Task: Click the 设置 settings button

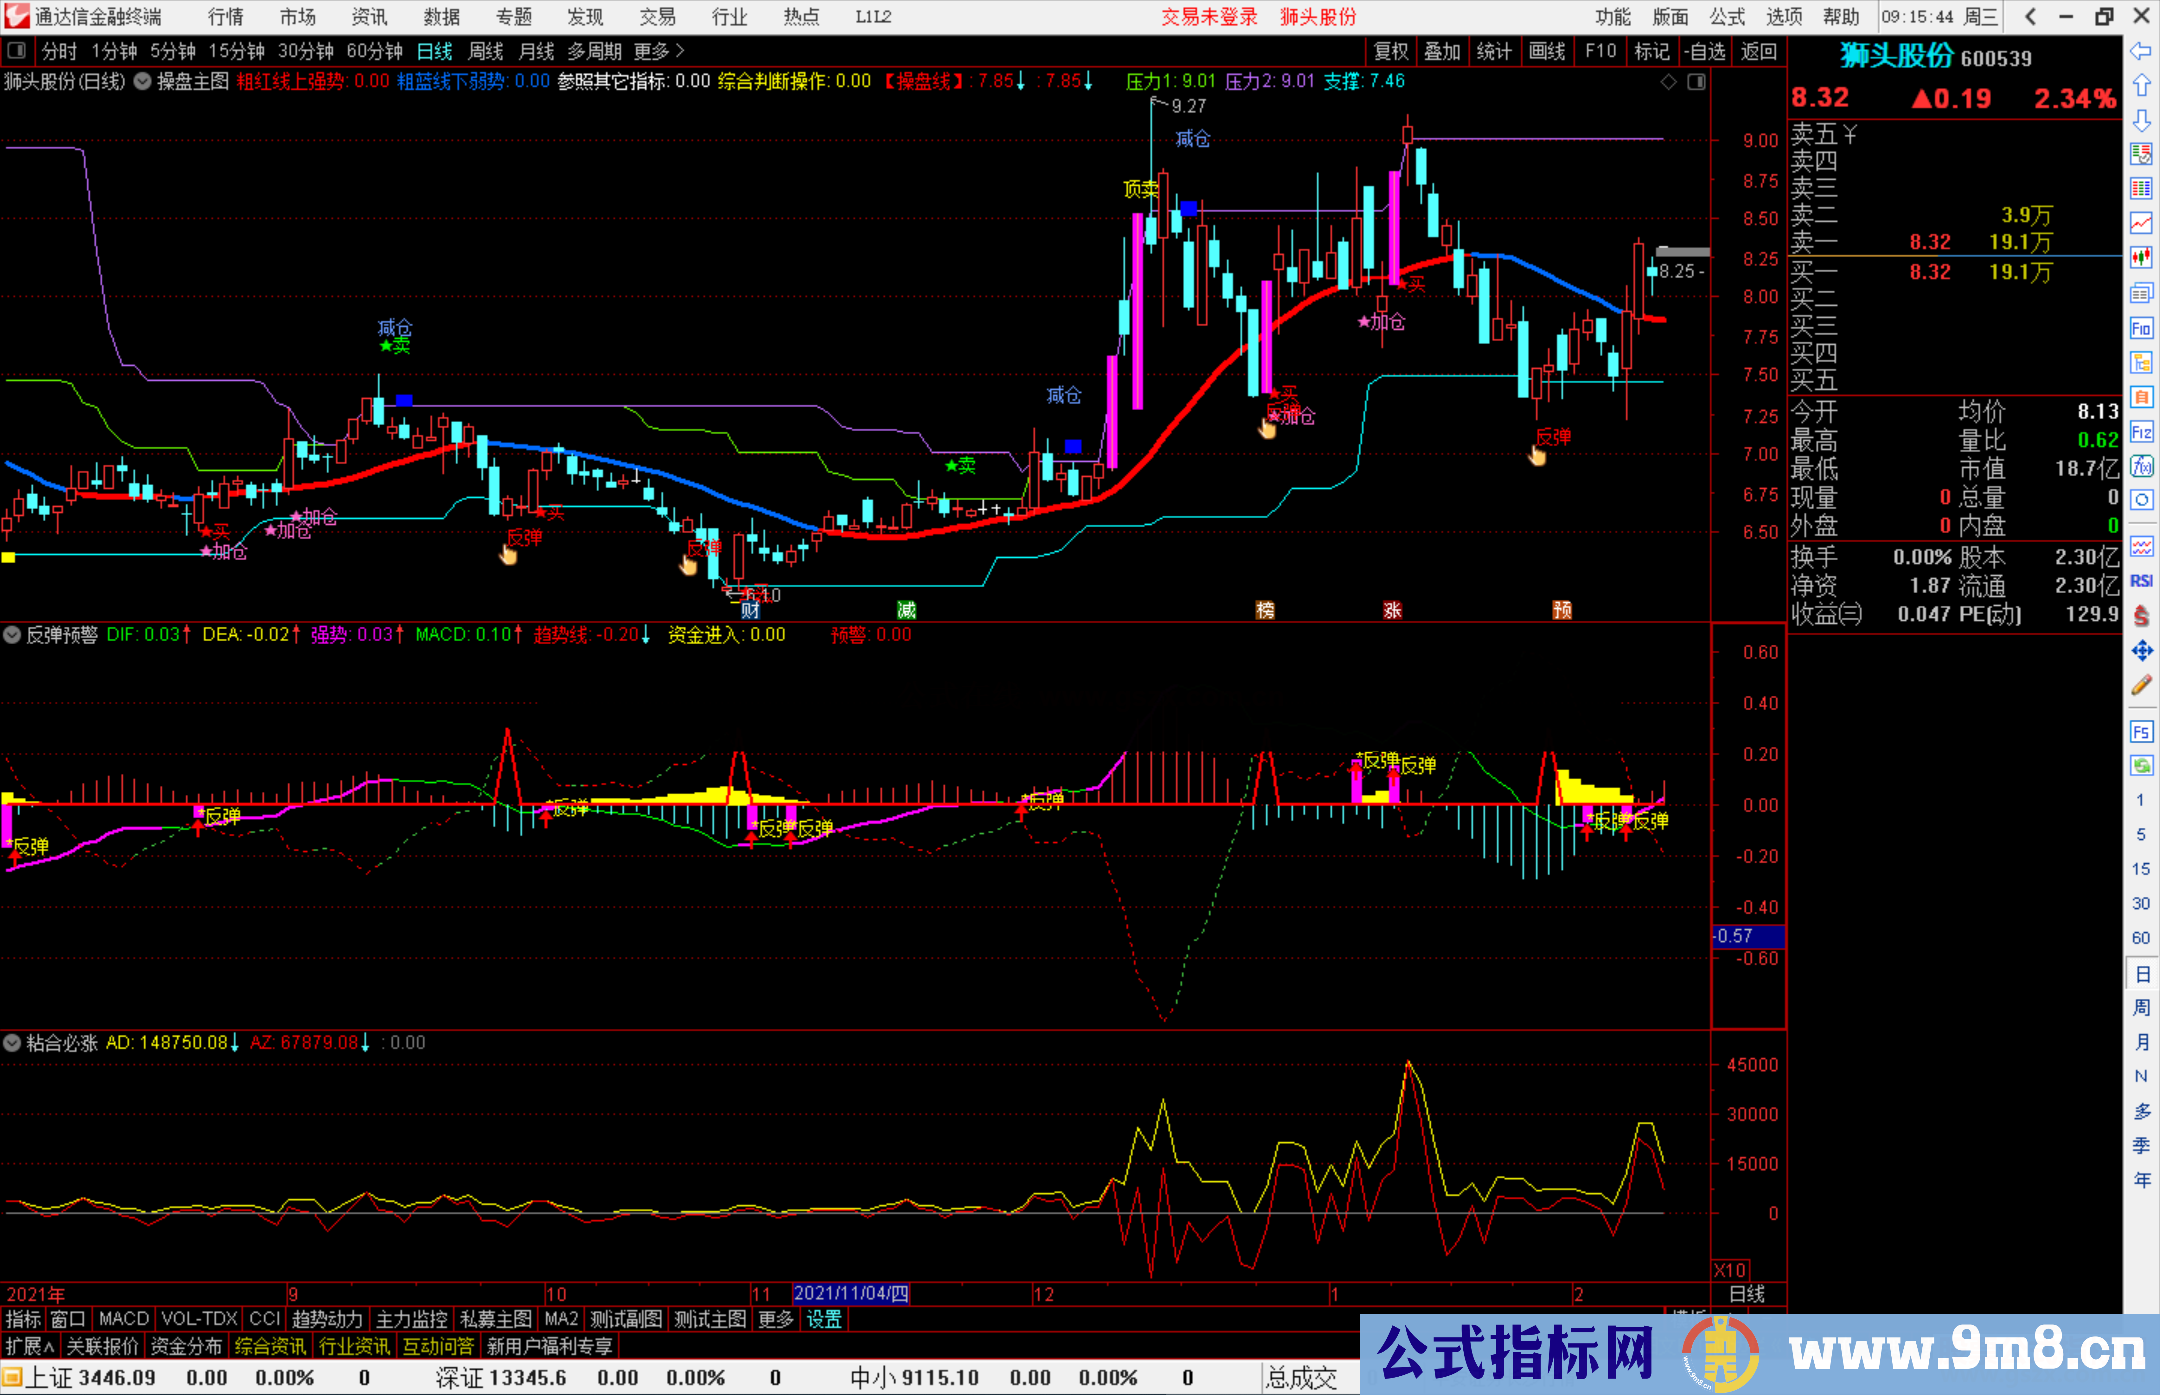Action: click(823, 1319)
